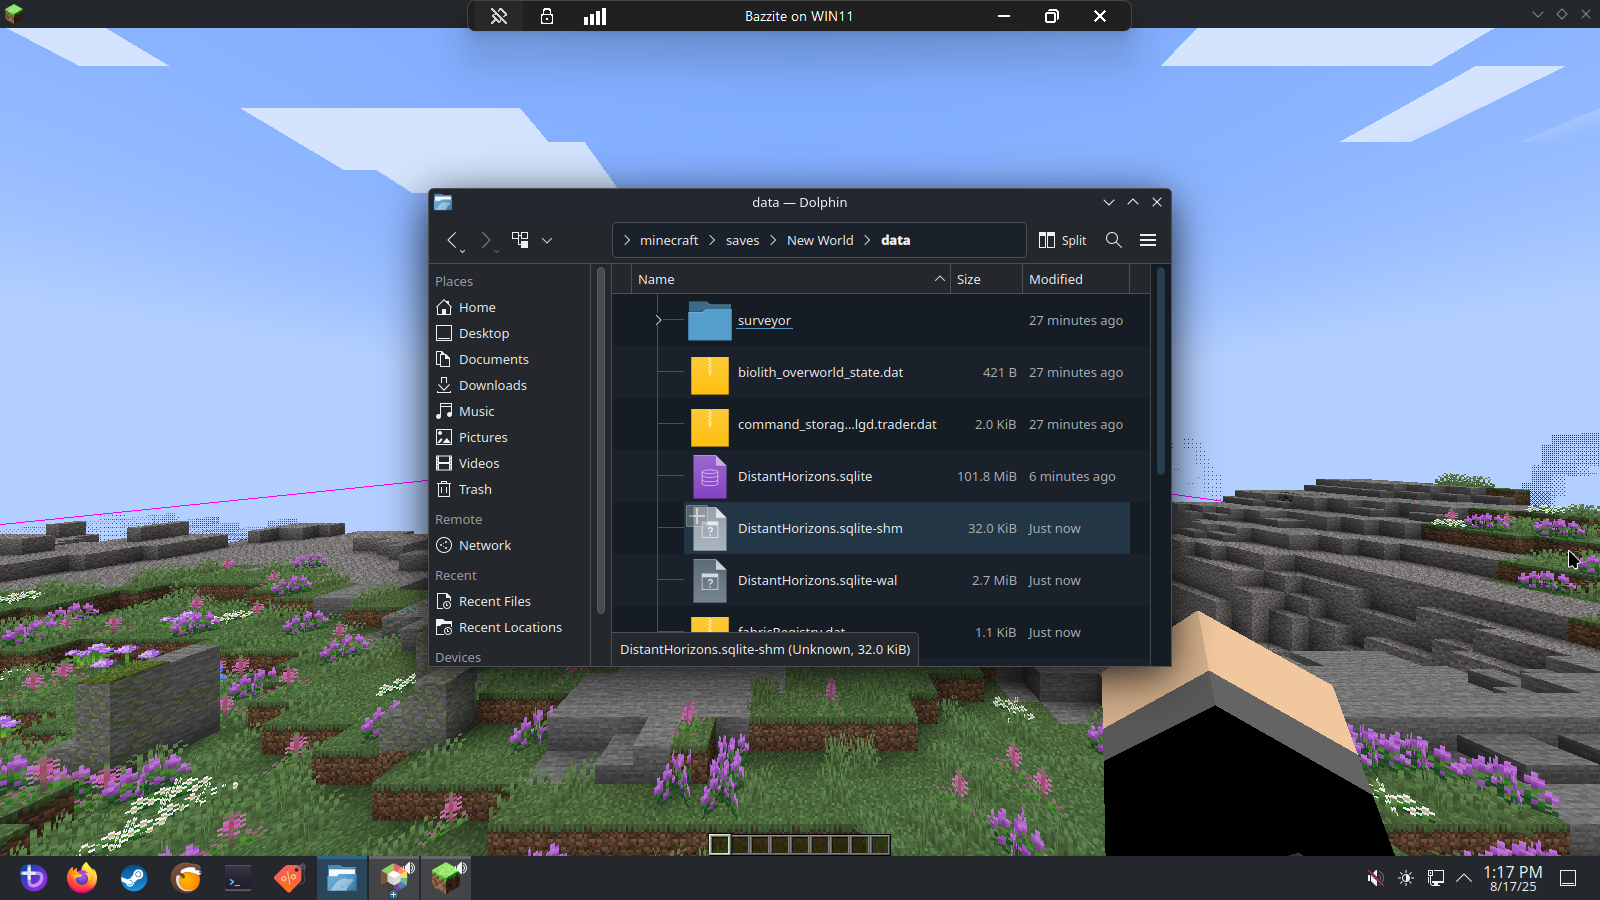Switch Dolphin view mode with the tree-view icon
Viewport: 1600px width, 900px height.
pyautogui.click(x=520, y=240)
